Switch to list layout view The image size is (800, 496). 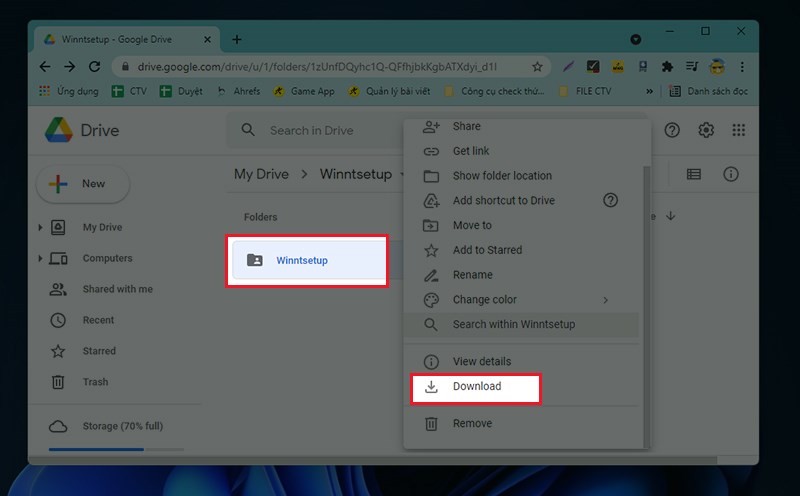click(694, 175)
